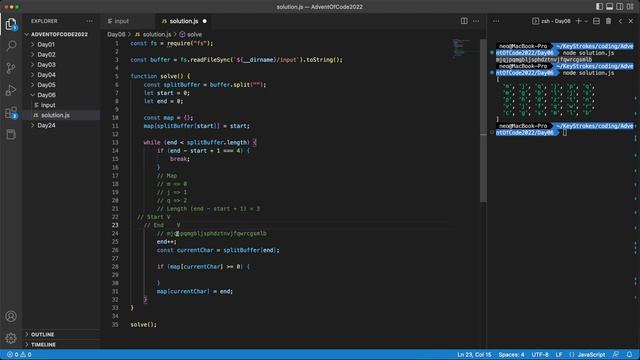
Task: Expand the Day01 folder
Action: point(61,44)
